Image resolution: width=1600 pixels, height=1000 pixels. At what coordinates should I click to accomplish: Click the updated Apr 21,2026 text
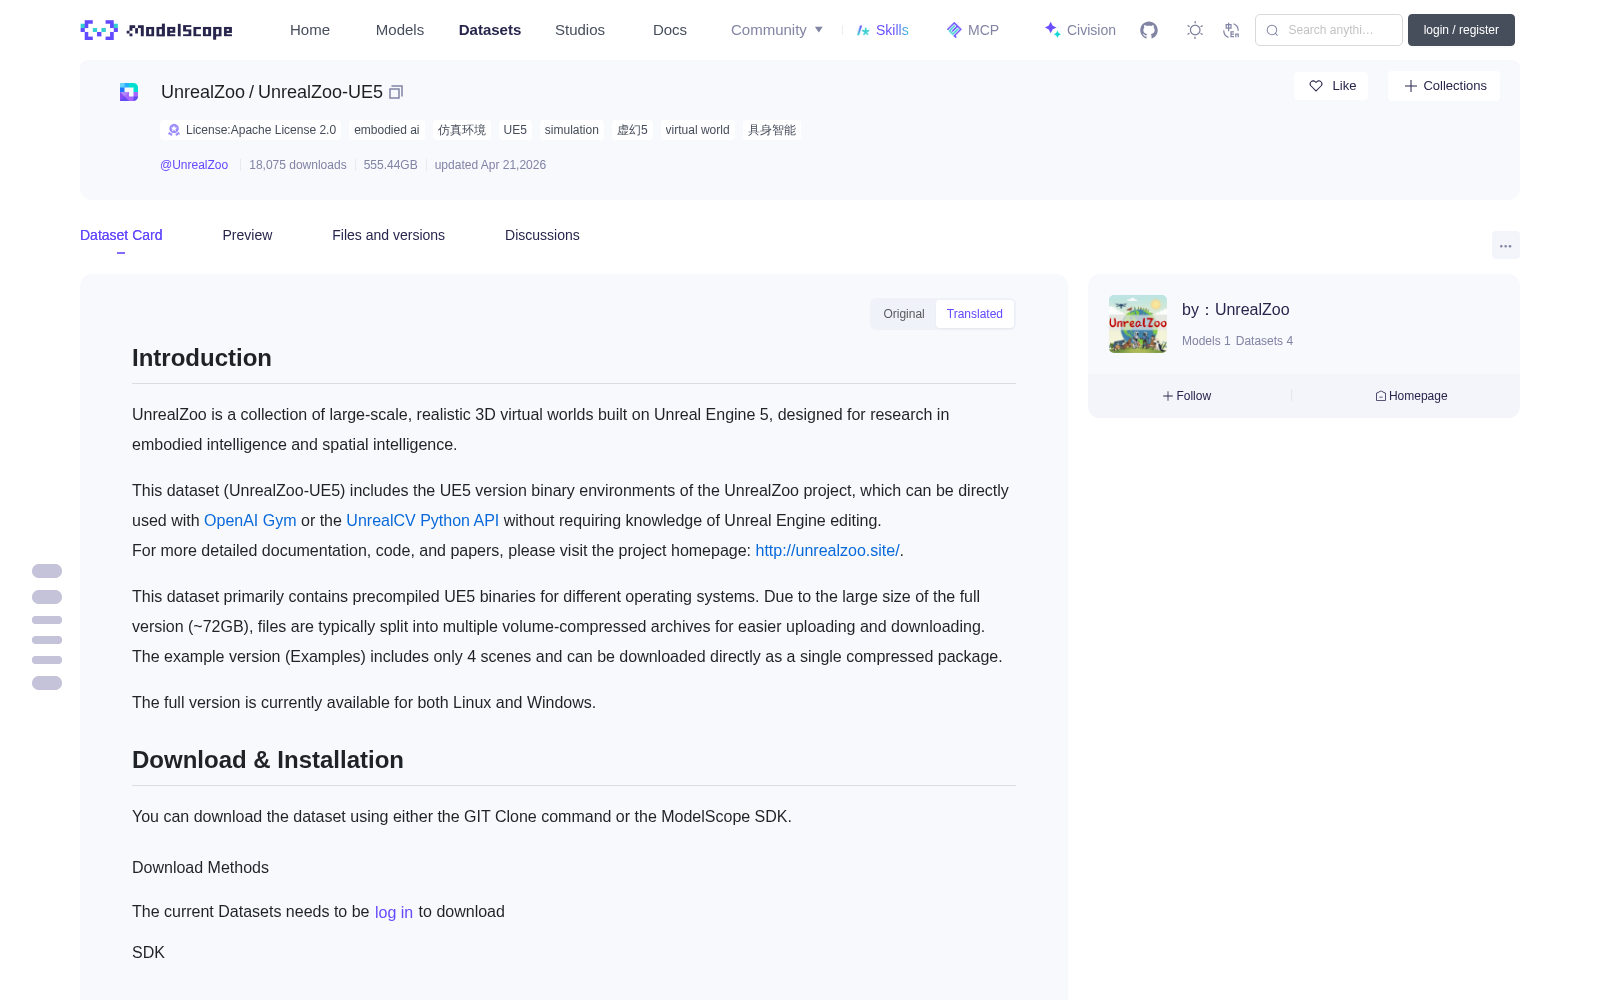coord(490,165)
